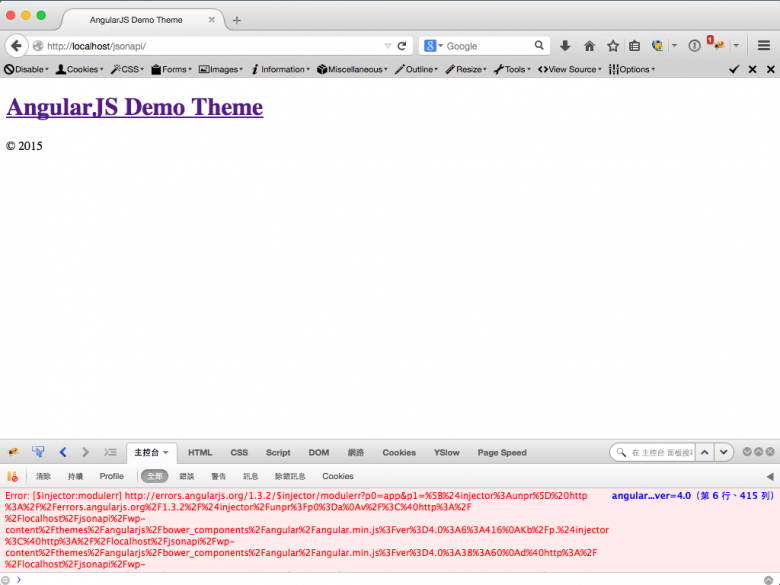Open the CSS menu in Web Developer toolbar
780x585 pixels.
[127, 70]
